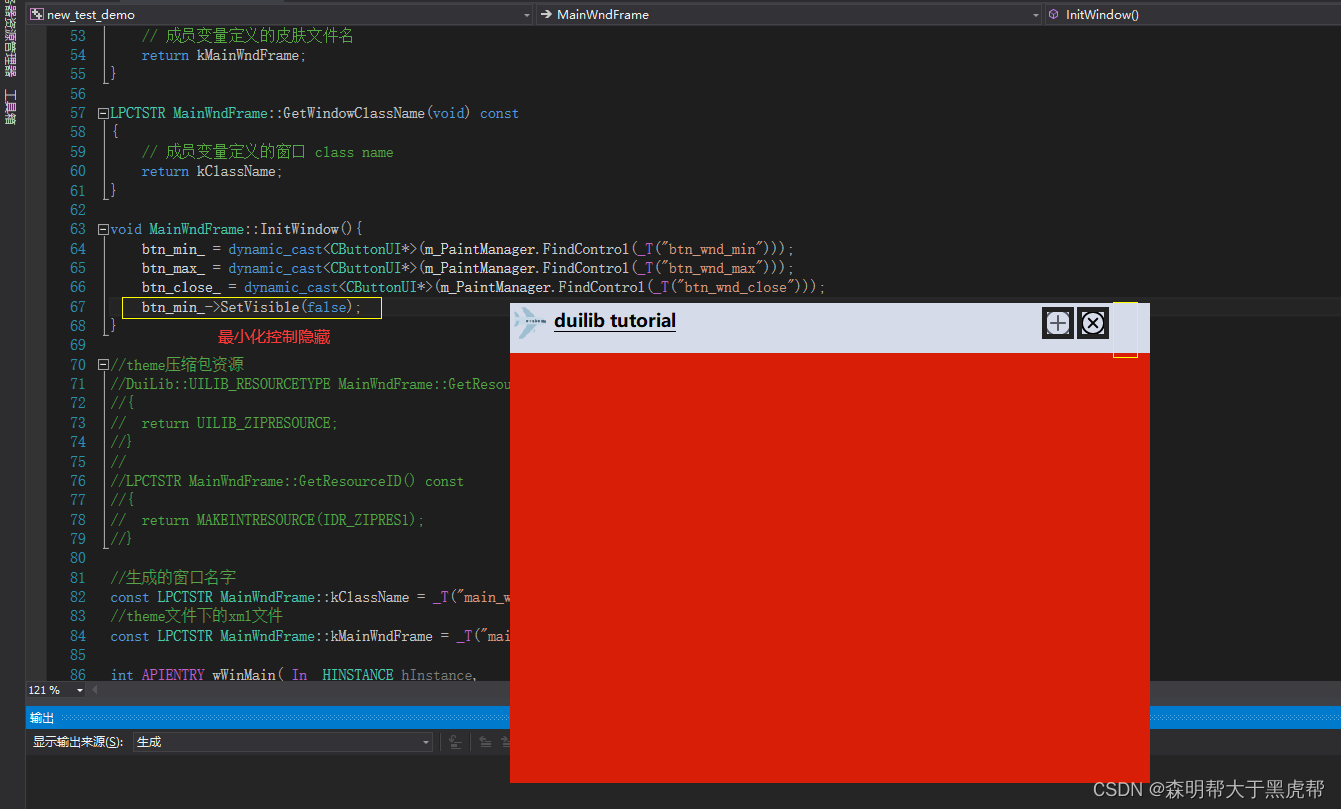Click the wWinMain declaration on line 86
The image size is (1341, 809).
click(x=292, y=675)
